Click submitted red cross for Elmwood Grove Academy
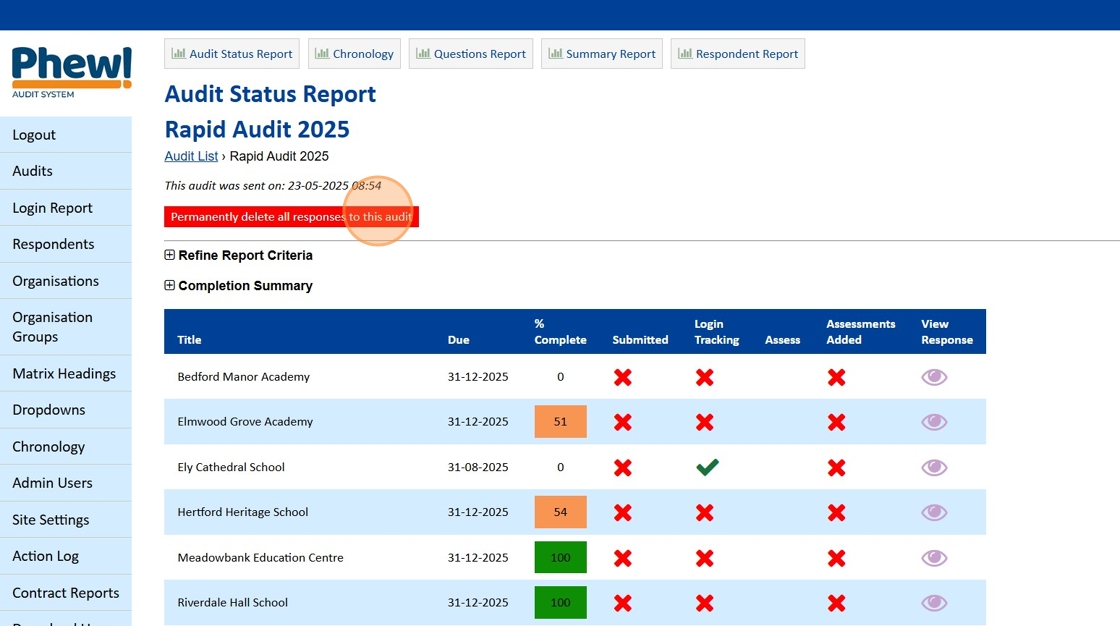The width and height of the screenshot is (1120, 626). 623,422
